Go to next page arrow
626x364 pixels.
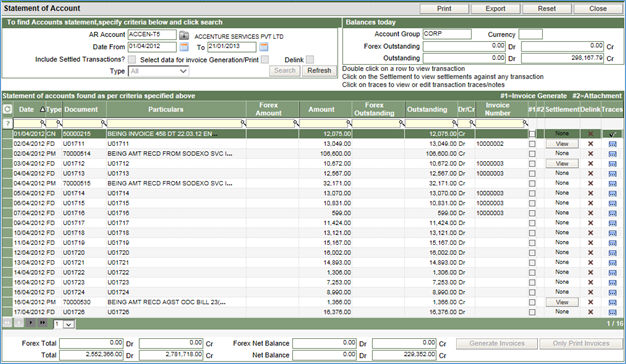pyautogui.click(x=31, y=322)
